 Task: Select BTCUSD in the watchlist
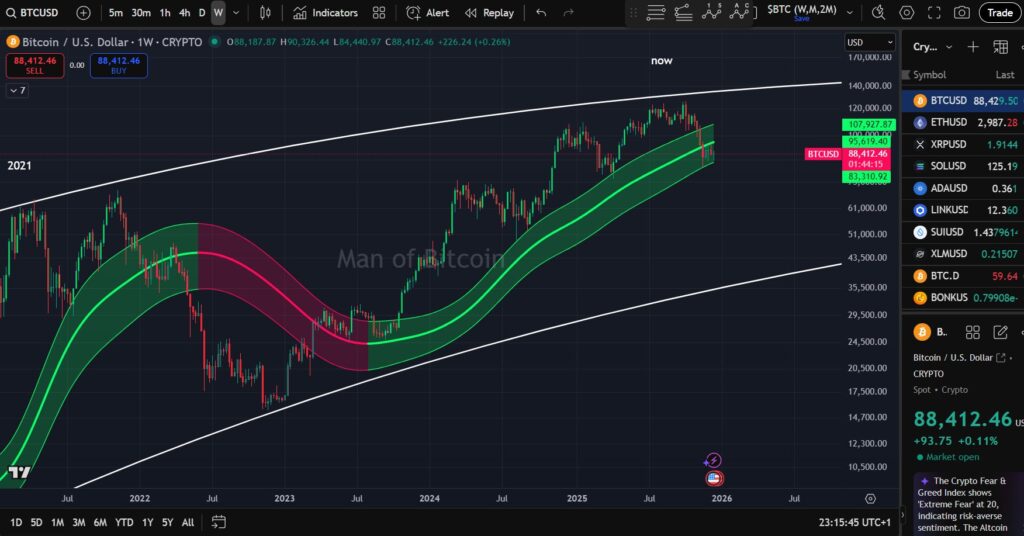click(963, 101)
